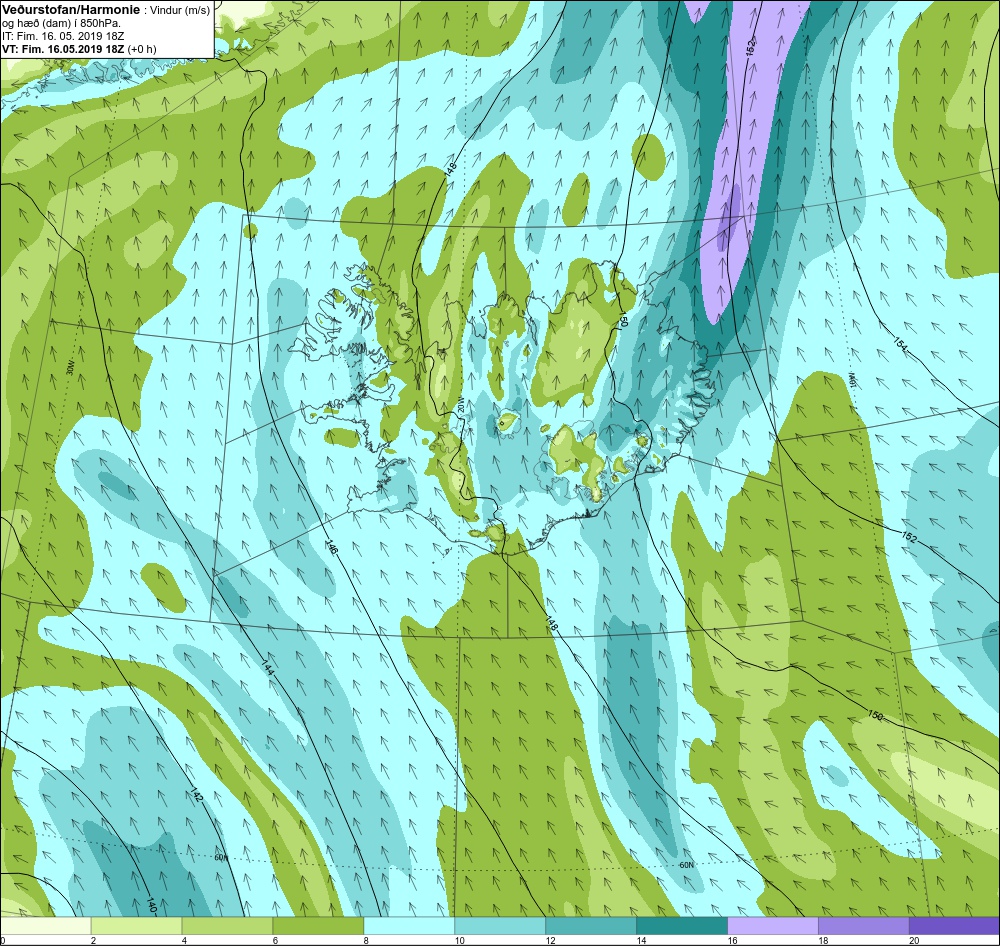Click the legend tick label "8"
Image resolution: width=1000 pixels, height=946 pixels.
tap(366, 940)
